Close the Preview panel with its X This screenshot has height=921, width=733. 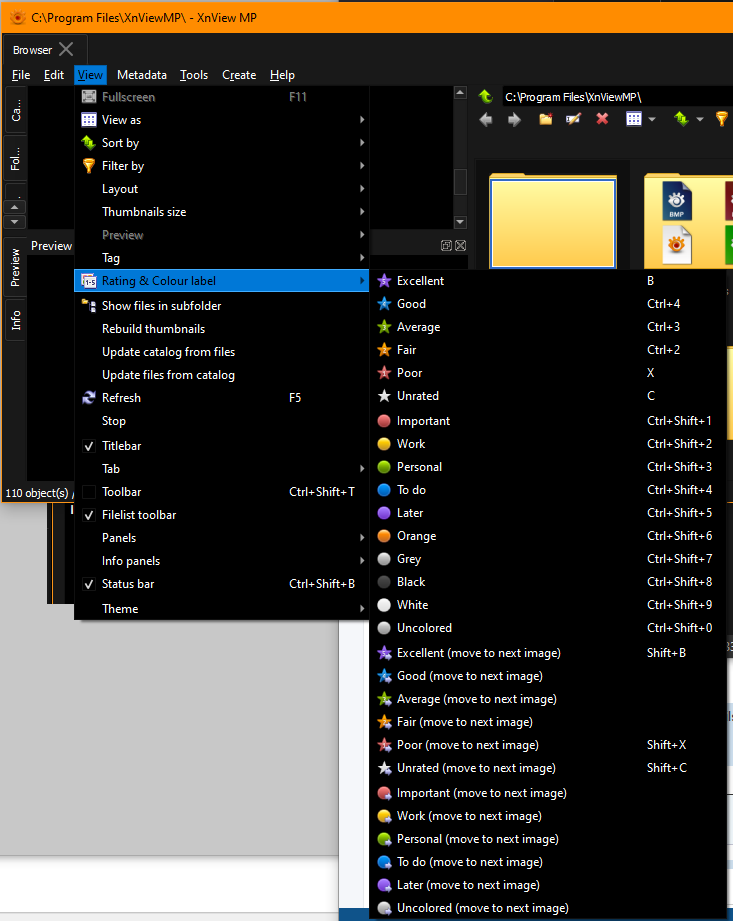460,246
